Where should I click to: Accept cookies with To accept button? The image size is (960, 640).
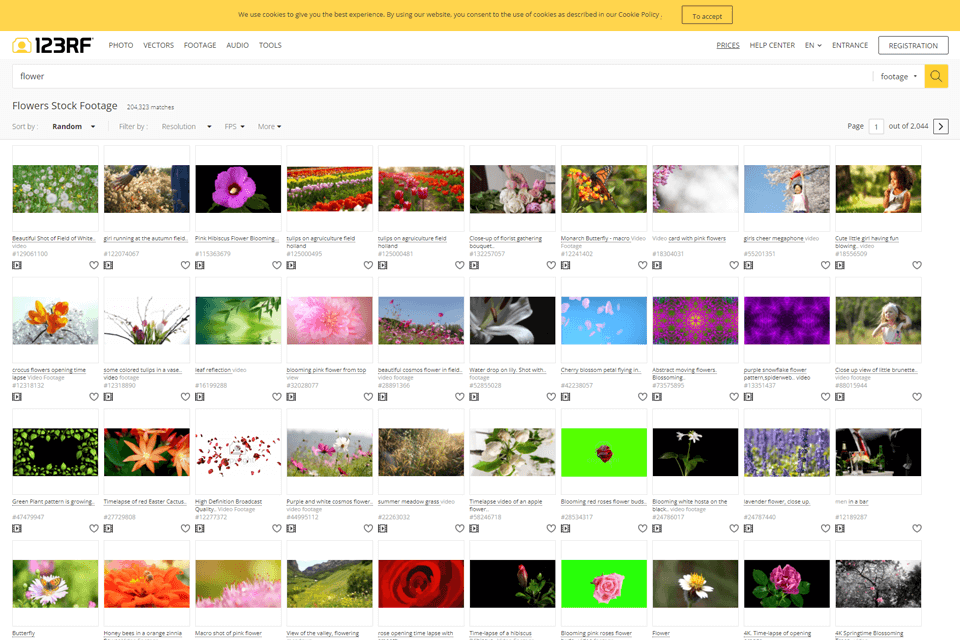[x=707, y=15]
